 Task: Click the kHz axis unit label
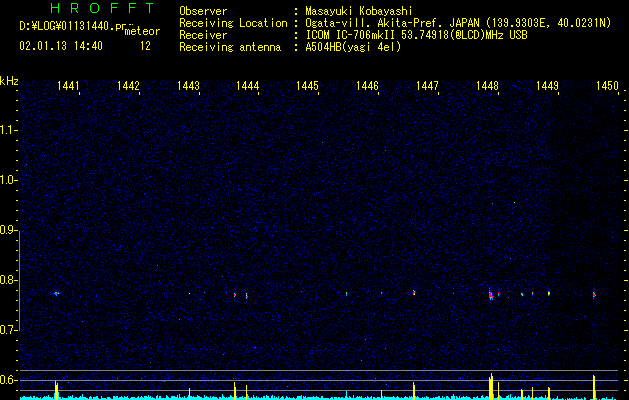pyautogui.click(x=9, y=81)
